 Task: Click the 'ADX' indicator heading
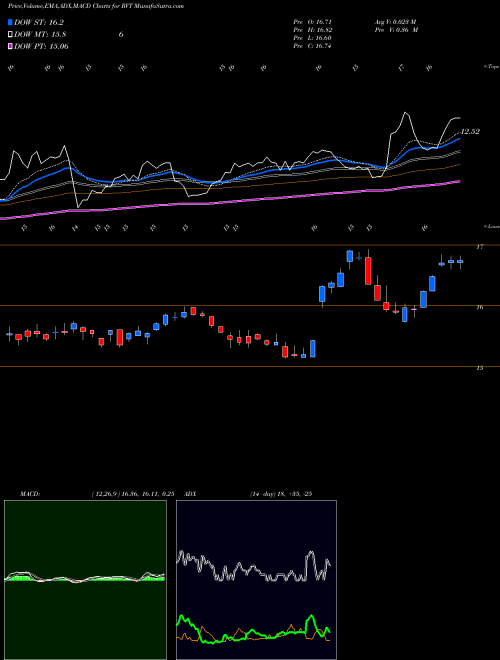coord(190,494)
